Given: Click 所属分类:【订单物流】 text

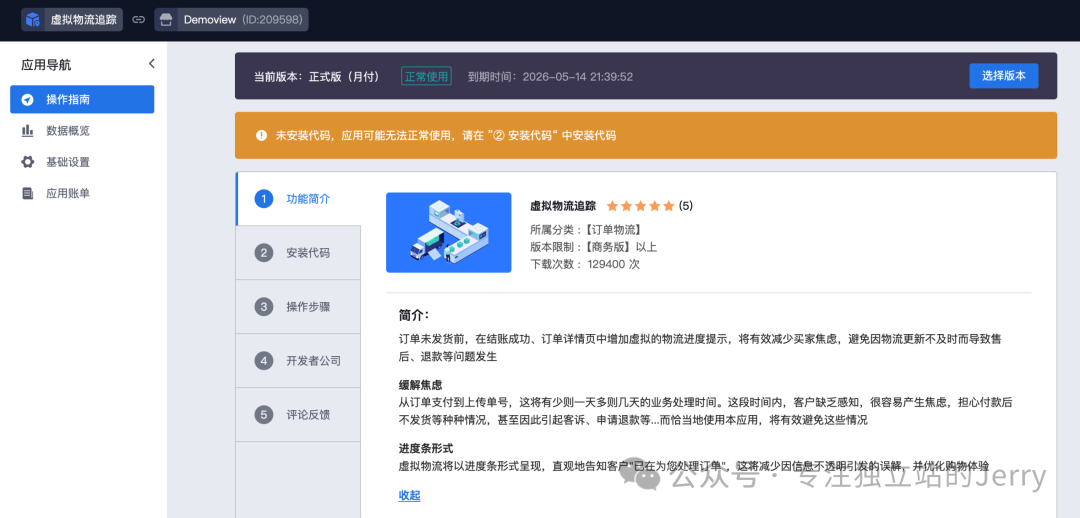Looking at the screenshot, I should coord(586,229).
